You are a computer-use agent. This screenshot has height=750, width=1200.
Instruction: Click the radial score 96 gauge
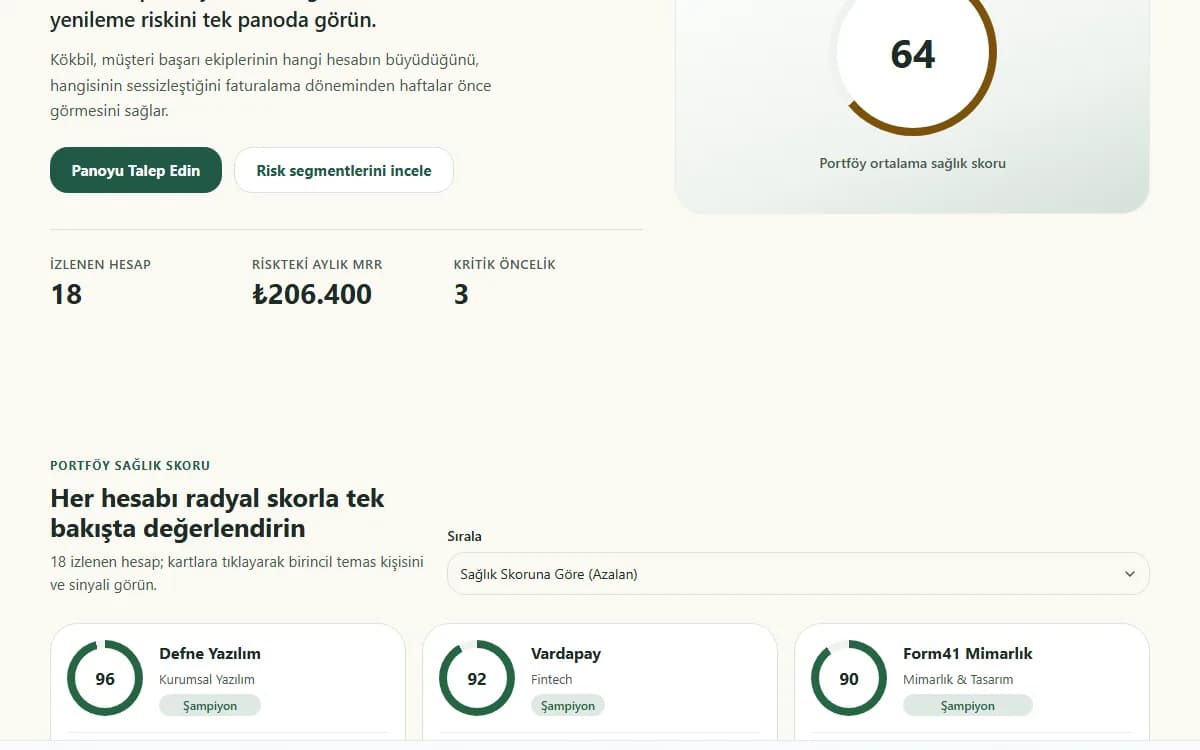pos(105,678)
